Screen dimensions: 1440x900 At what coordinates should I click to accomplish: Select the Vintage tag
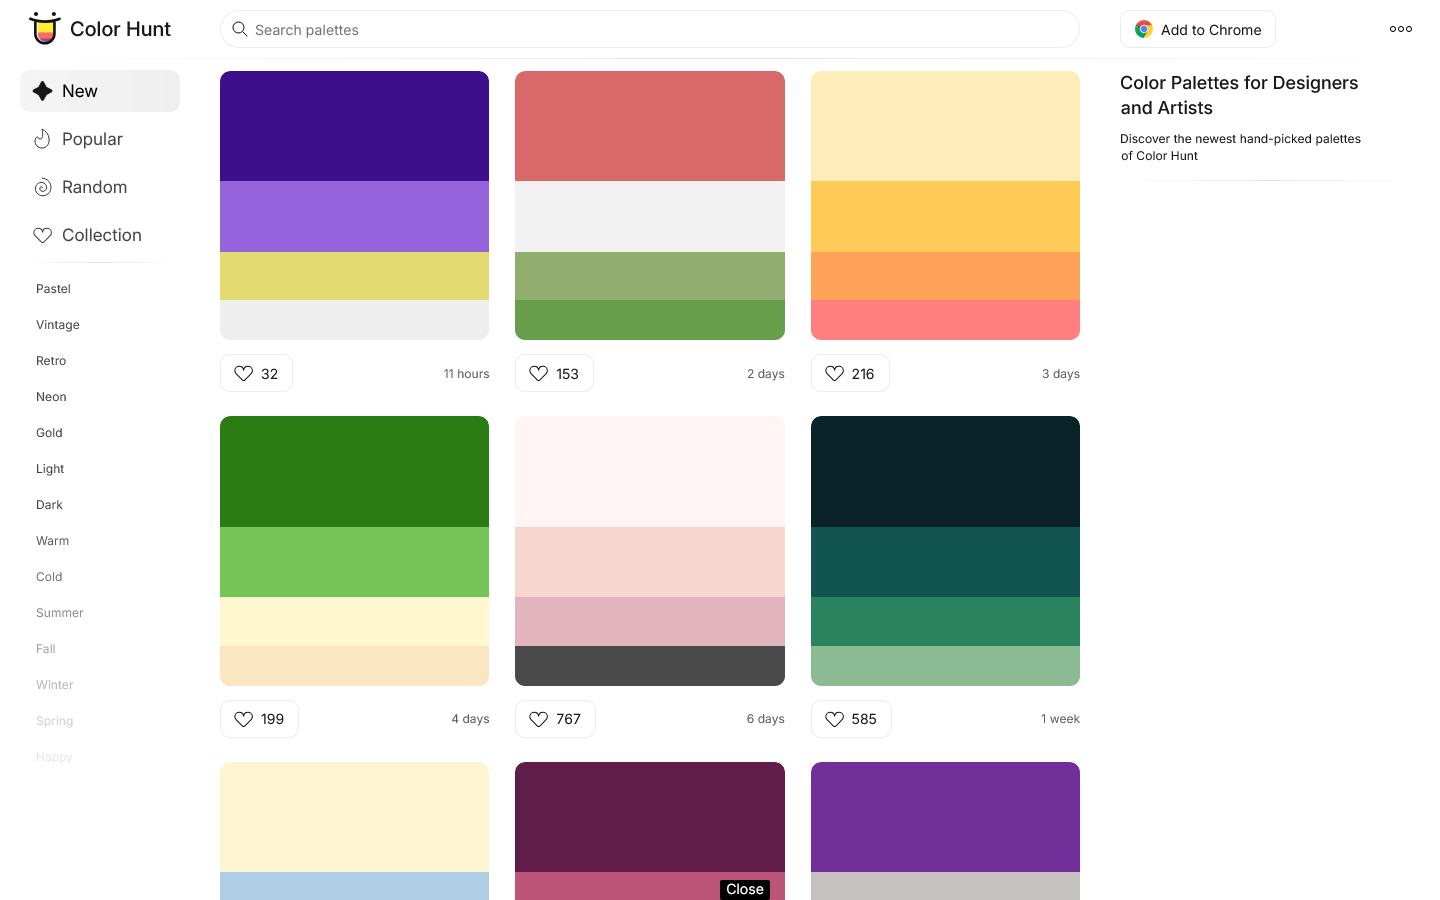pos(58,325)
